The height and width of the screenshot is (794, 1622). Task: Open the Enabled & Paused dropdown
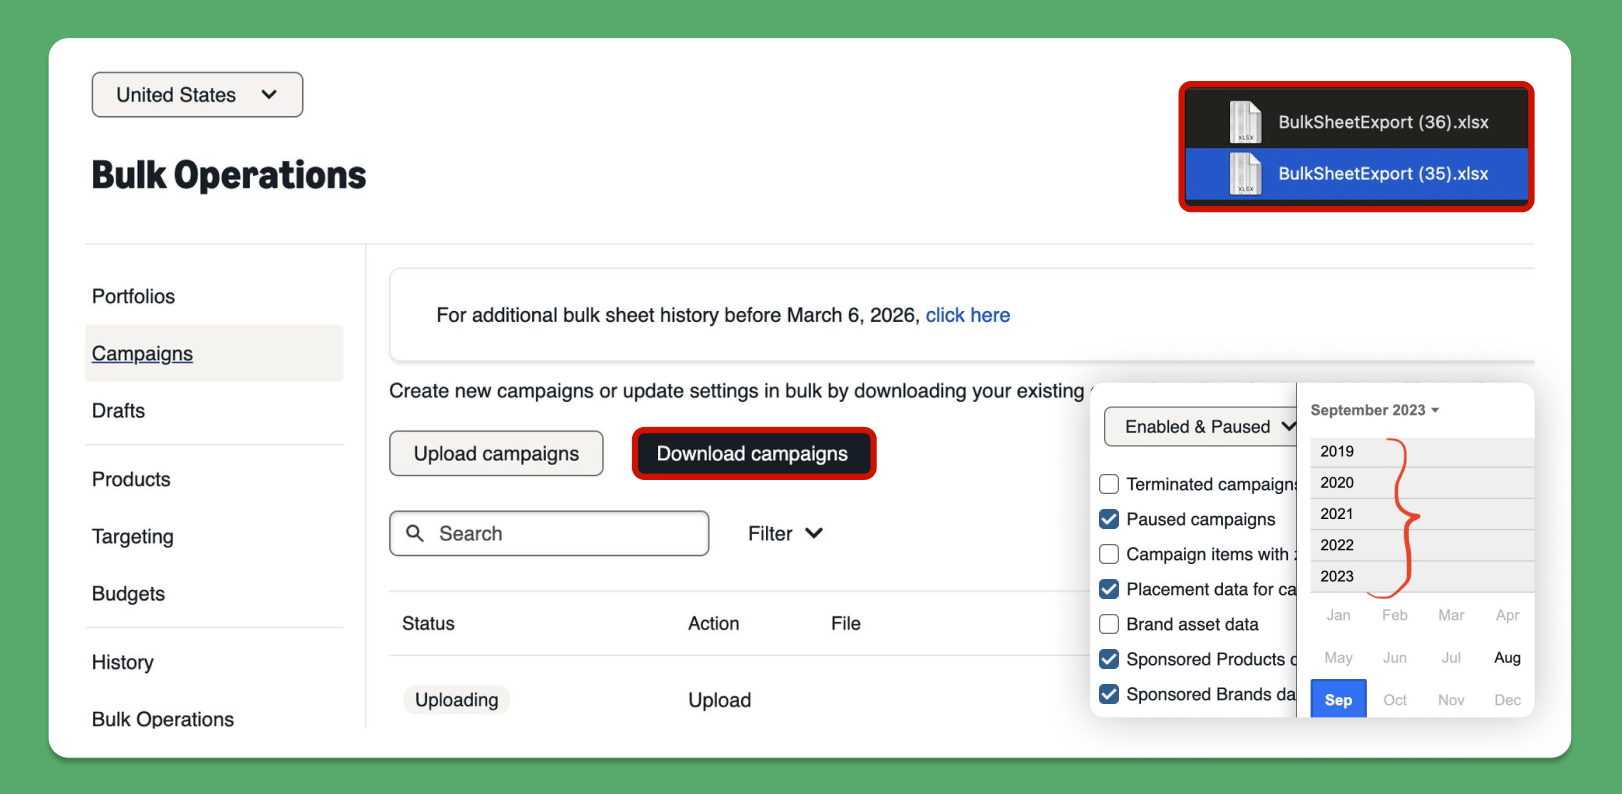pos(1200,427)
